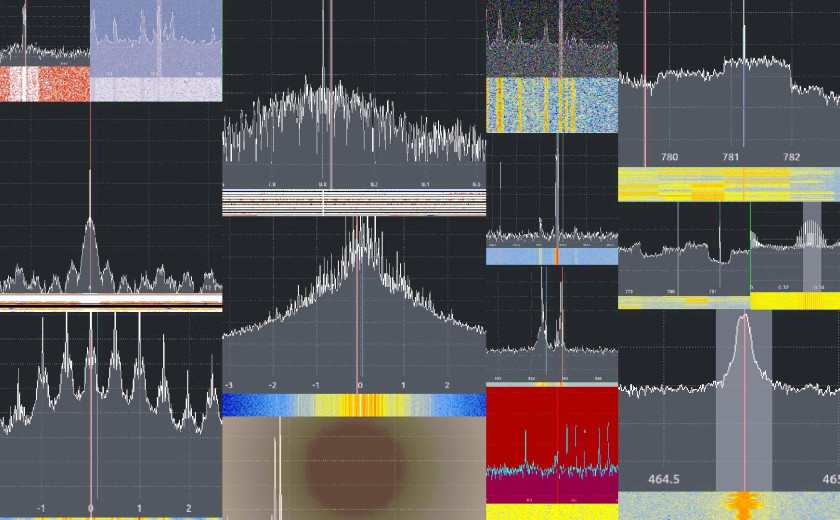Open the noisy blue waterfall with yellow stripes
Viewport: 840px width, 520px height.
tap(552, 105)
